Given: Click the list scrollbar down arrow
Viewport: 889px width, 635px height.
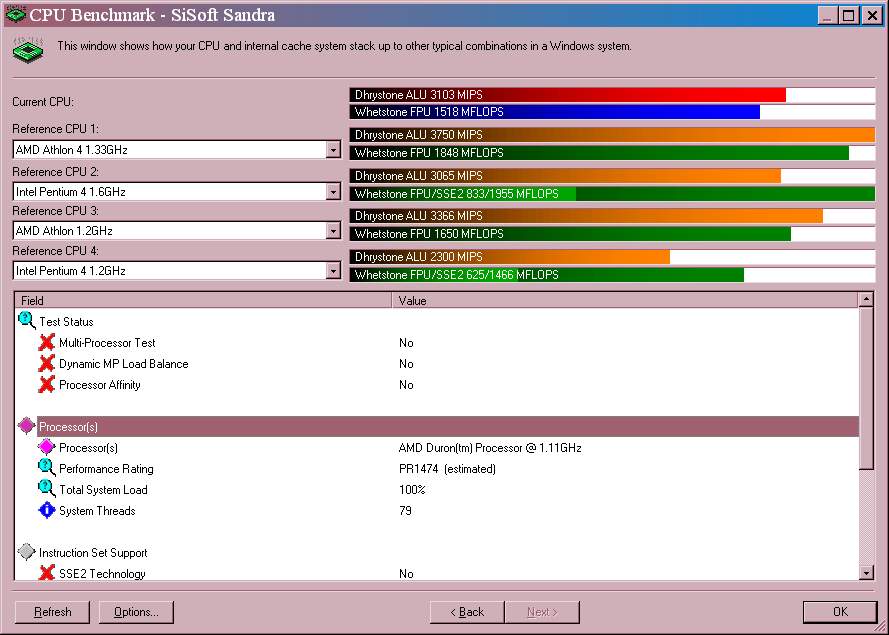Looking at the screenshot, I should click(x=866, y=573).
